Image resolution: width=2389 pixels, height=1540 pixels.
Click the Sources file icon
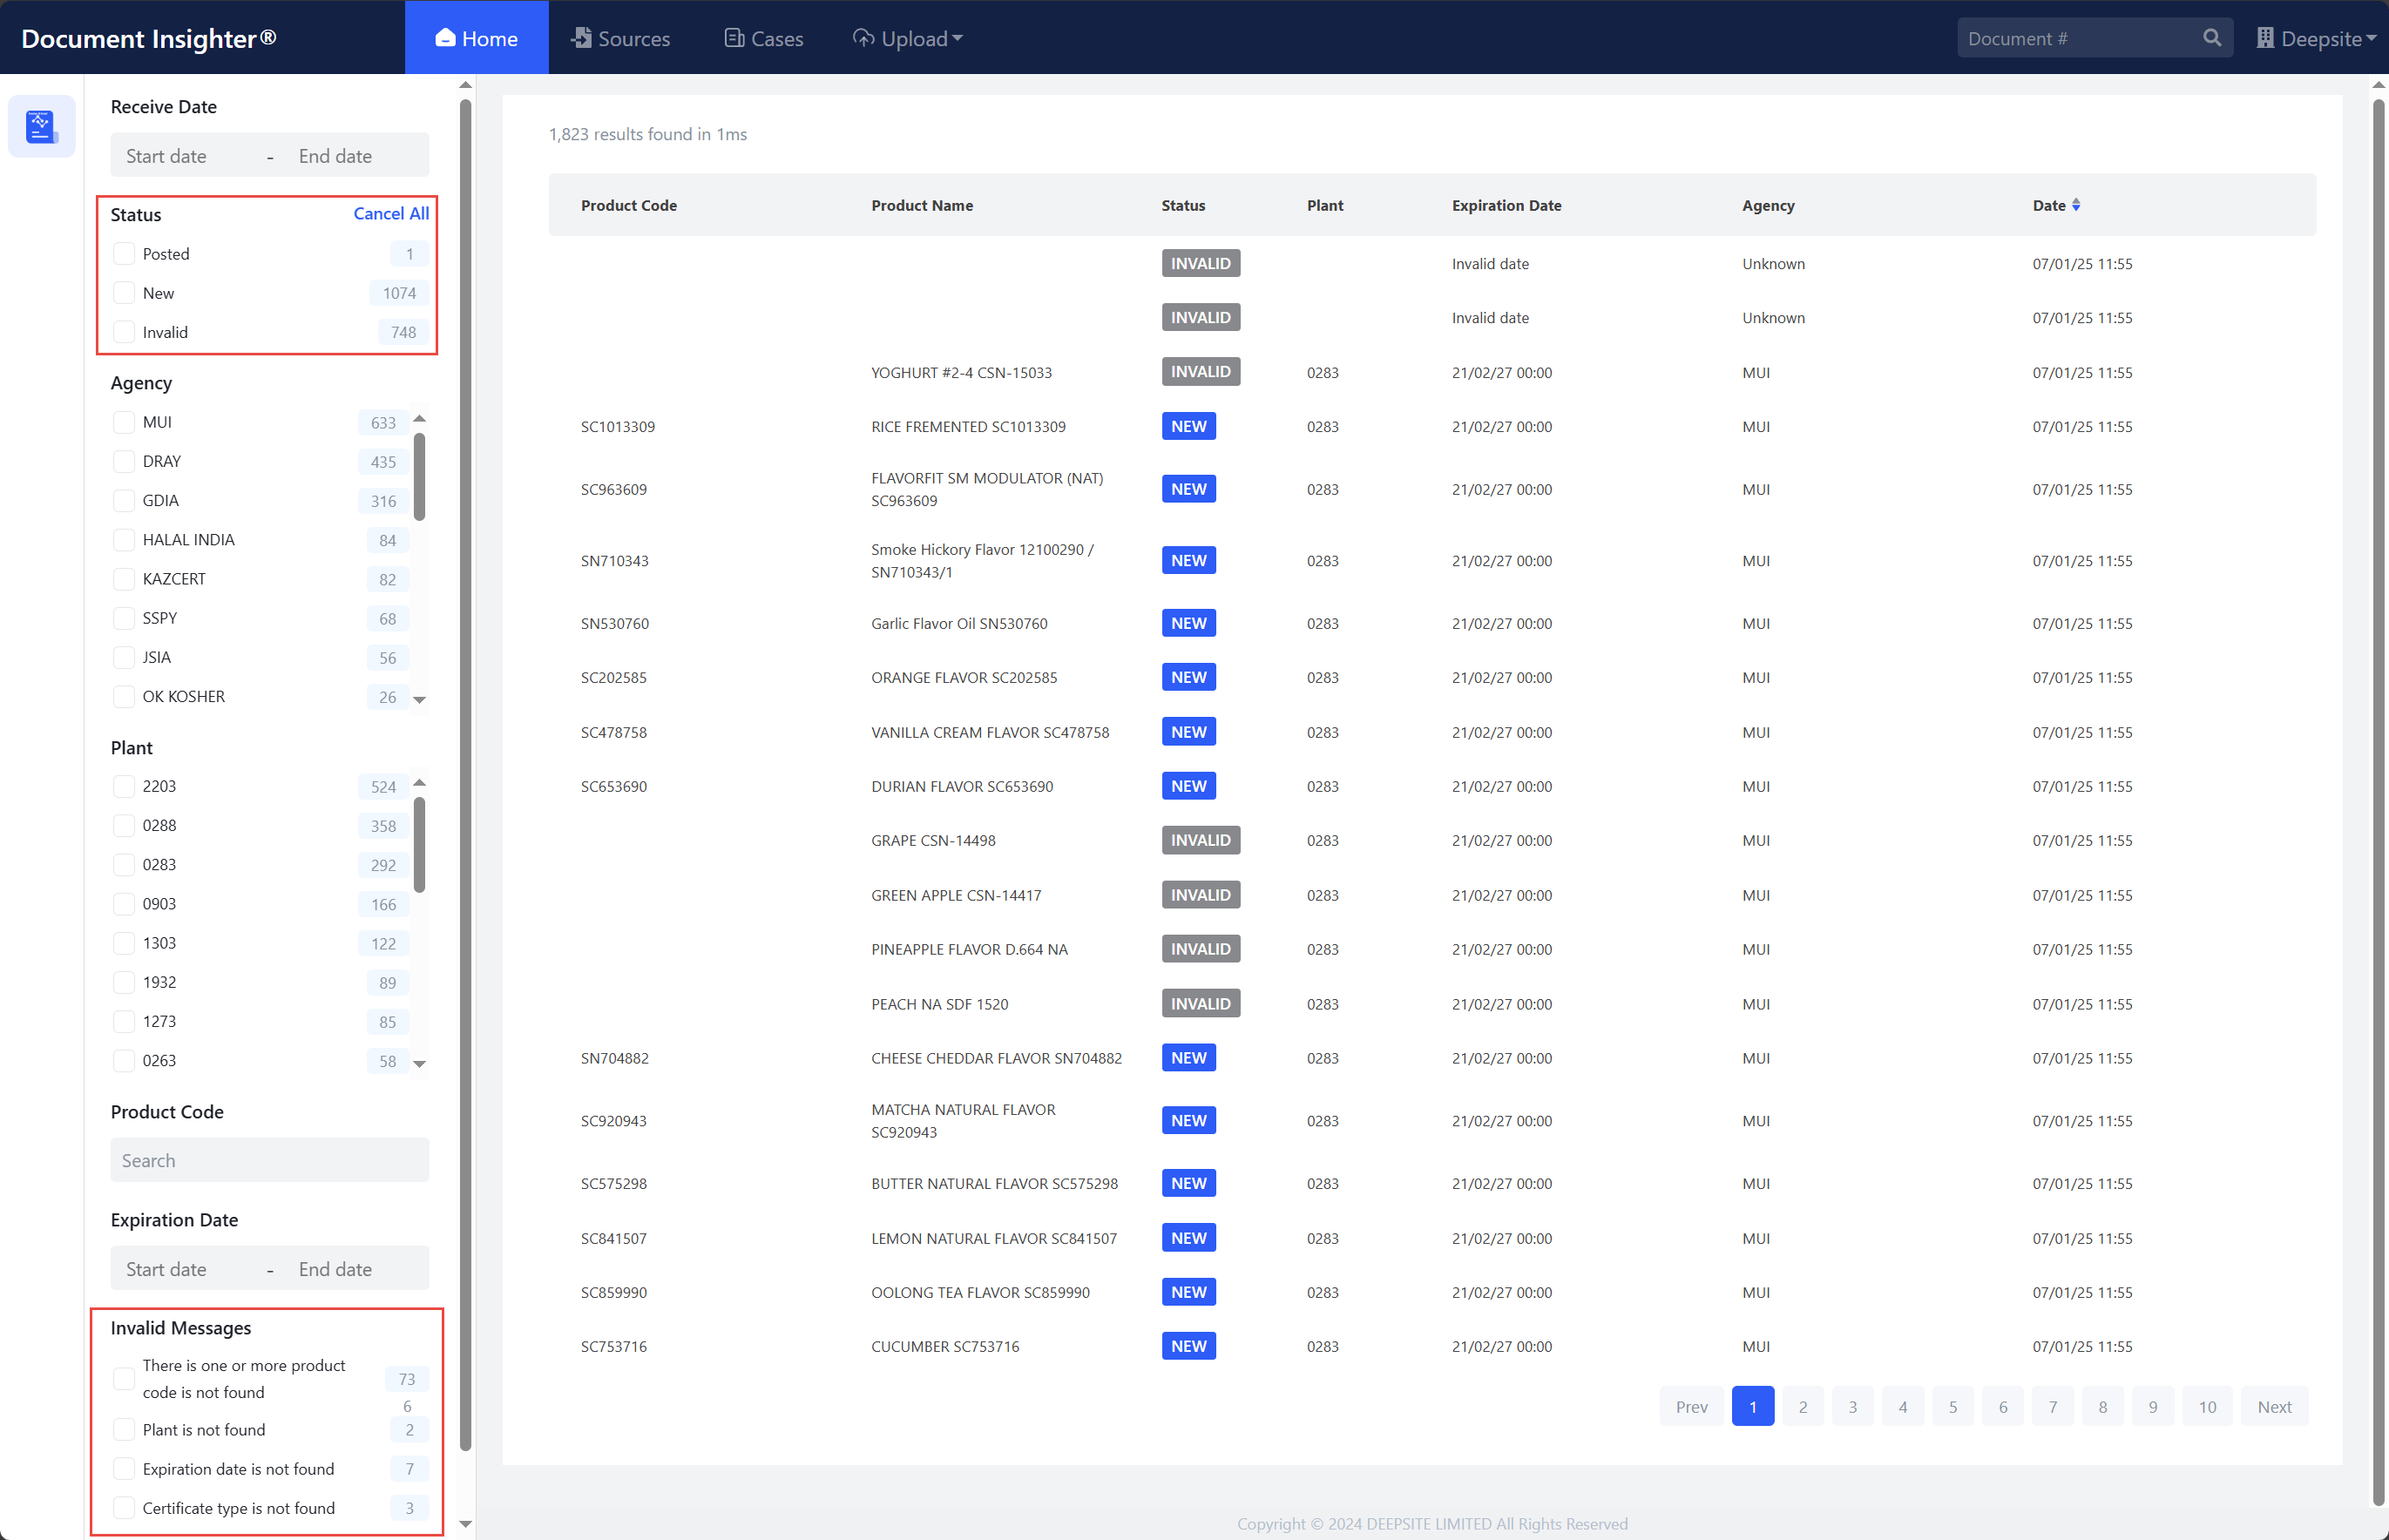pyautogui.click(x=581, y=38)
